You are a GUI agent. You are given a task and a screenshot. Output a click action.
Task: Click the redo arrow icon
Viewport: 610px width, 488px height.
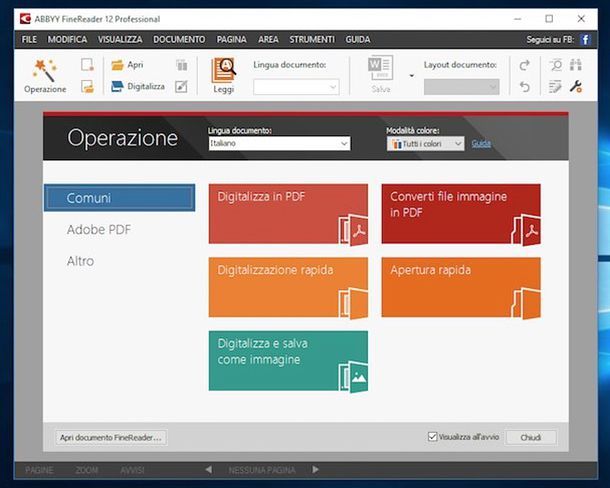[525, 65]
